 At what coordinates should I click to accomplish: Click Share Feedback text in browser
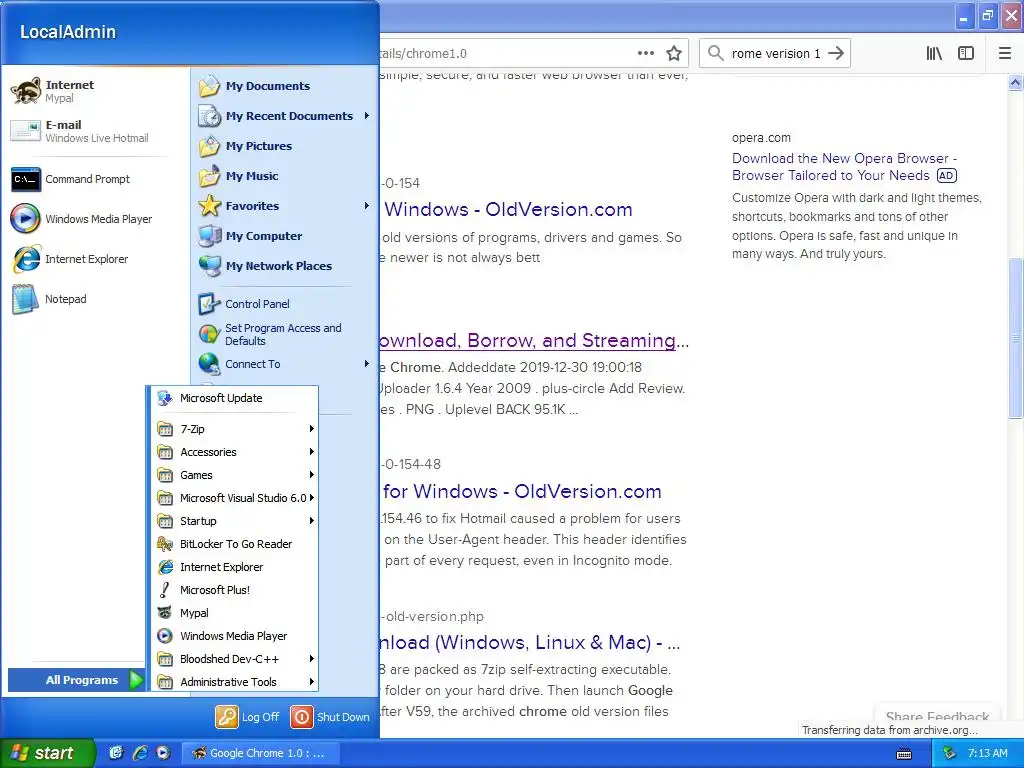[937, 716]
